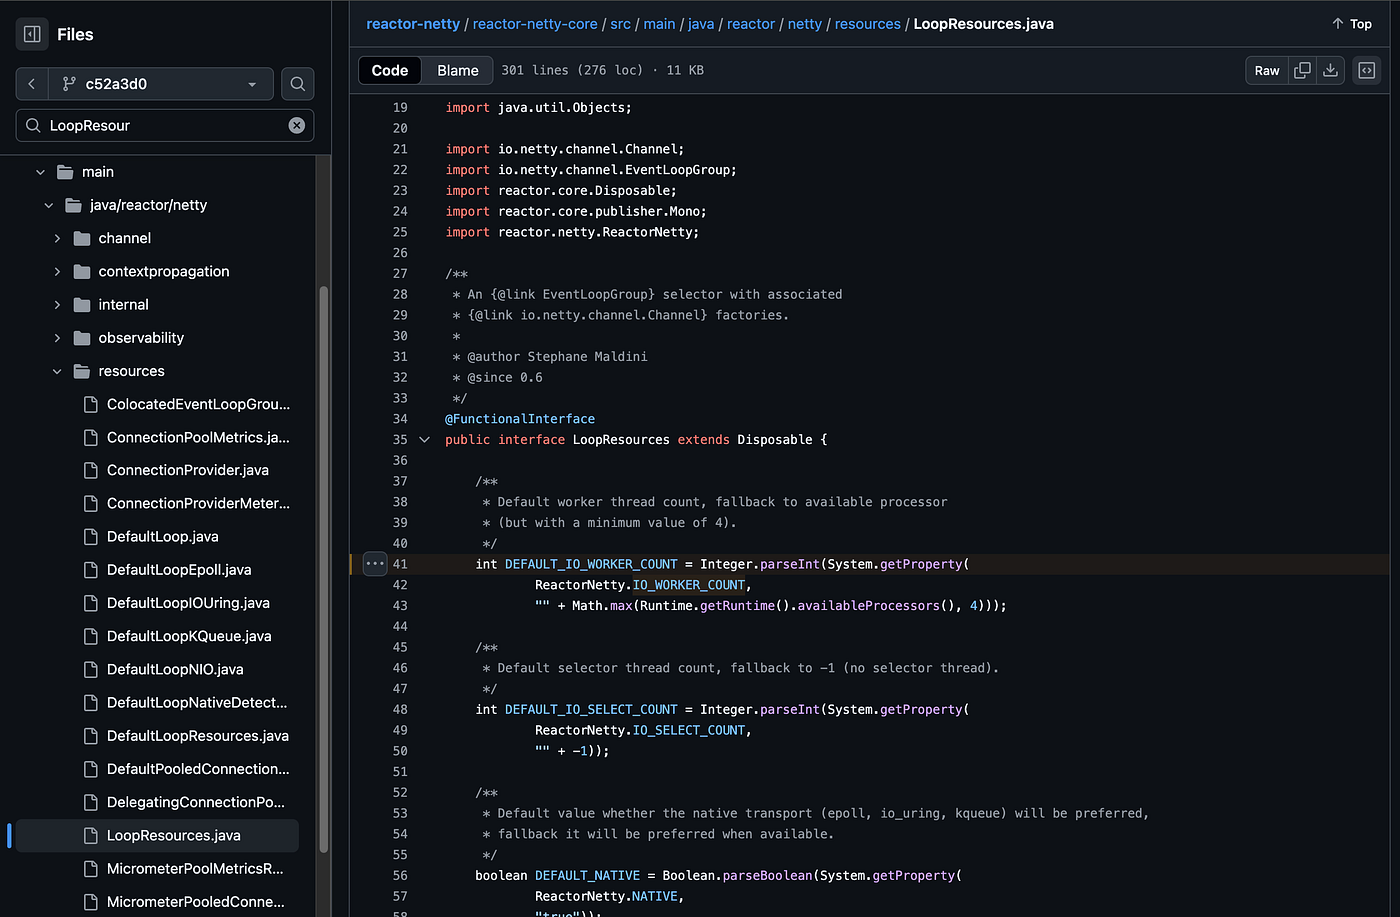This screenshot has height=917, width=1400.
Task: Clear the LoopResour file filter text
Action: point(297,125)
